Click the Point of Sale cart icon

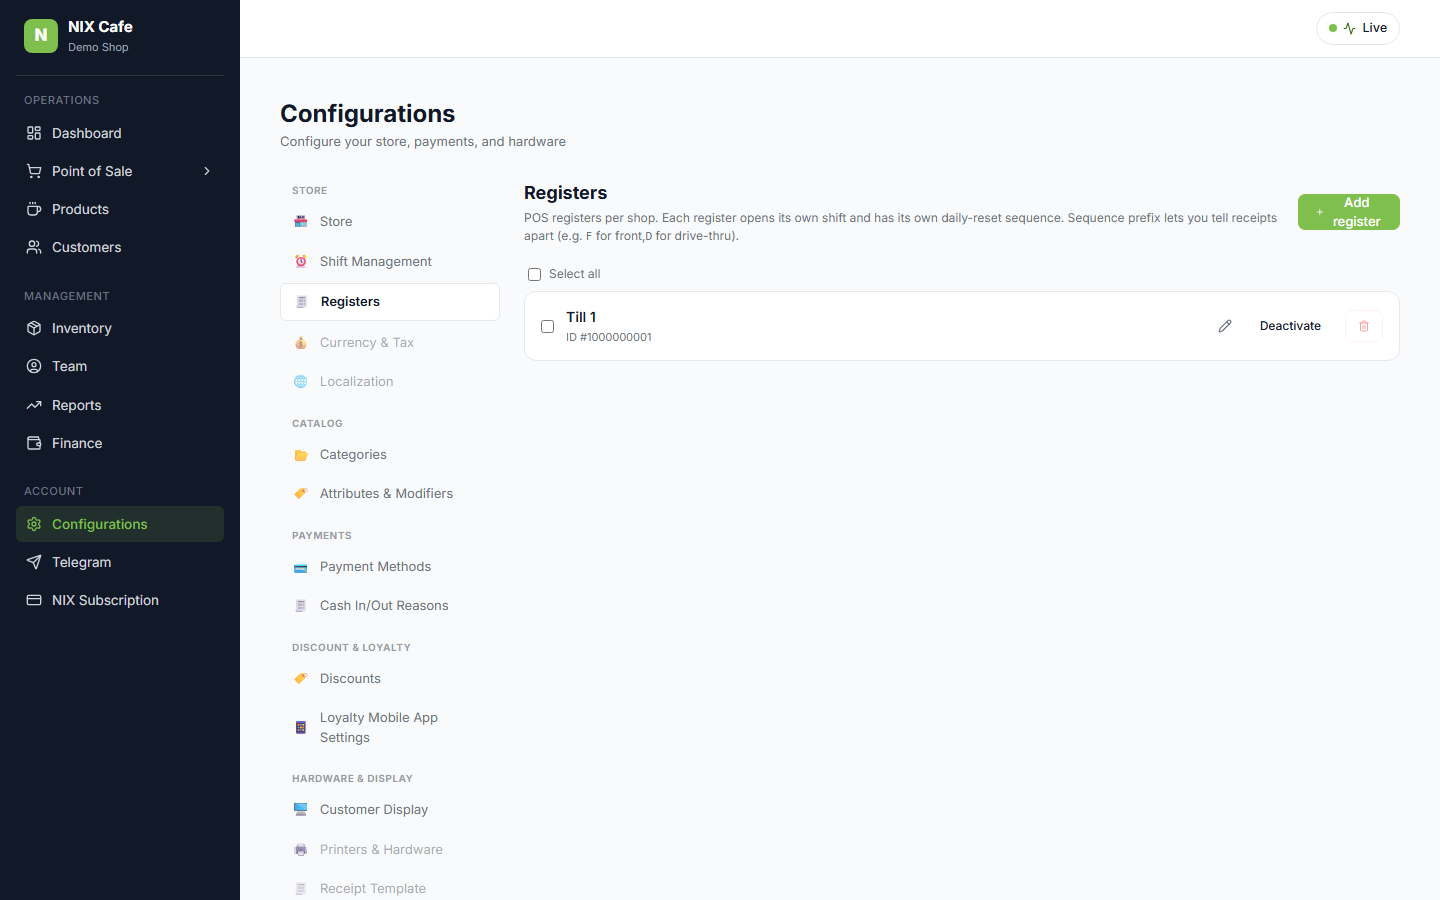(34, 171)
